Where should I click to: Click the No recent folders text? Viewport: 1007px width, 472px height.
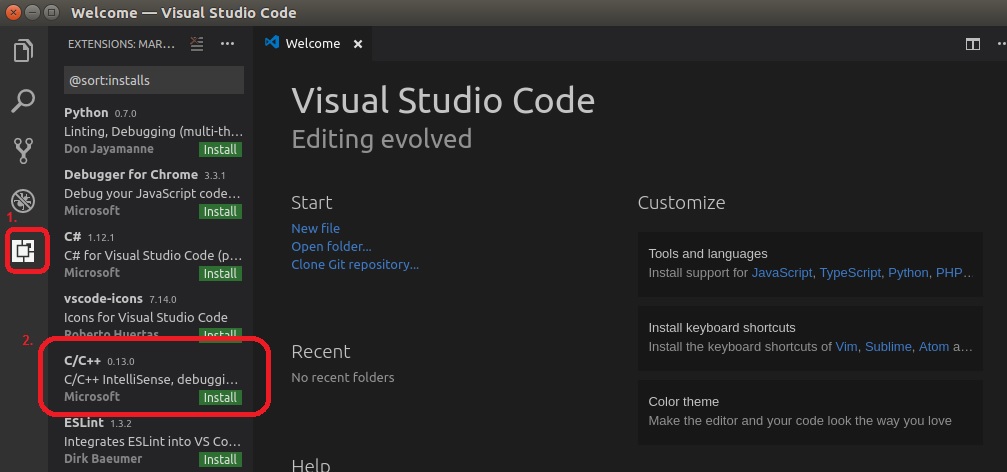343,378
